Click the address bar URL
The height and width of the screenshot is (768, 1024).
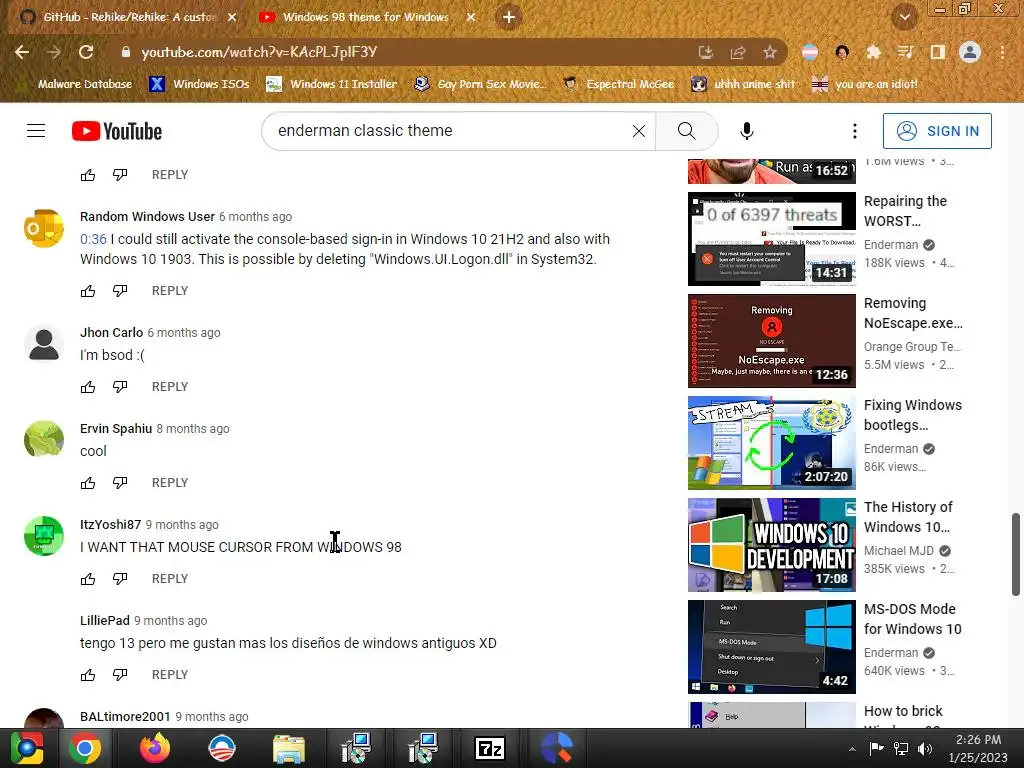(x=259, y=52)
